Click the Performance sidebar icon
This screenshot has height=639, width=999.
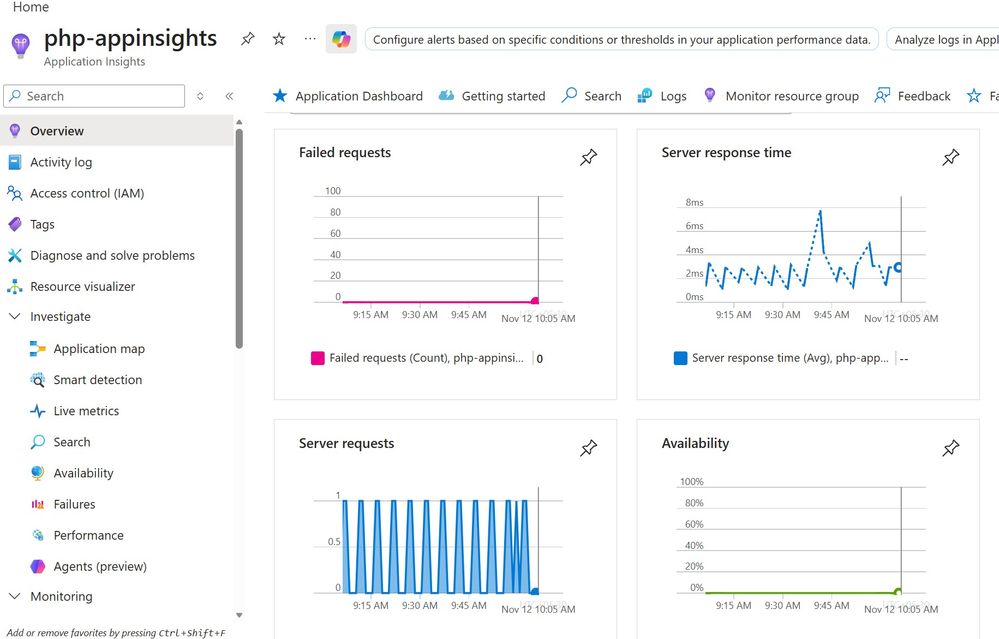[x=38, y=535]
